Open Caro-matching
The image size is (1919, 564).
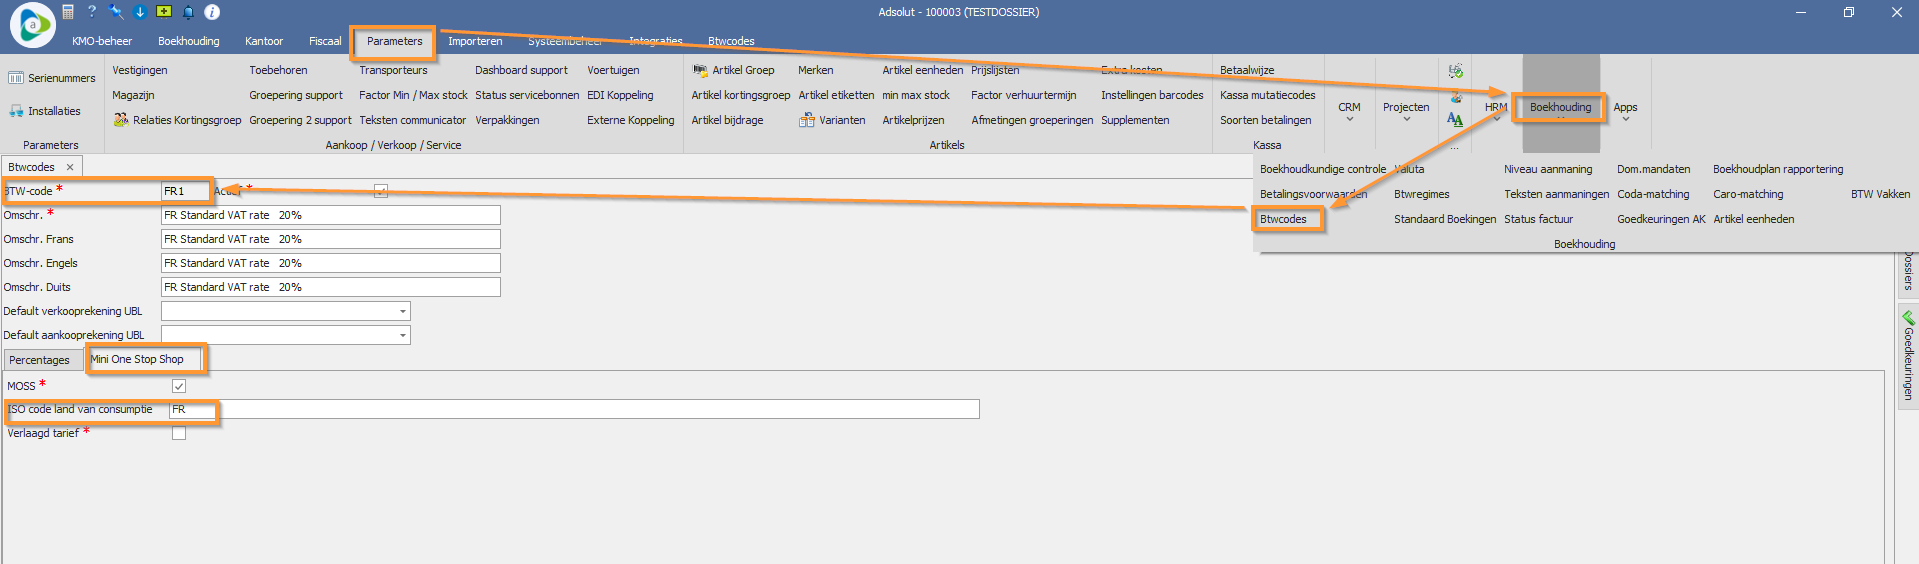pos(1748,194)
